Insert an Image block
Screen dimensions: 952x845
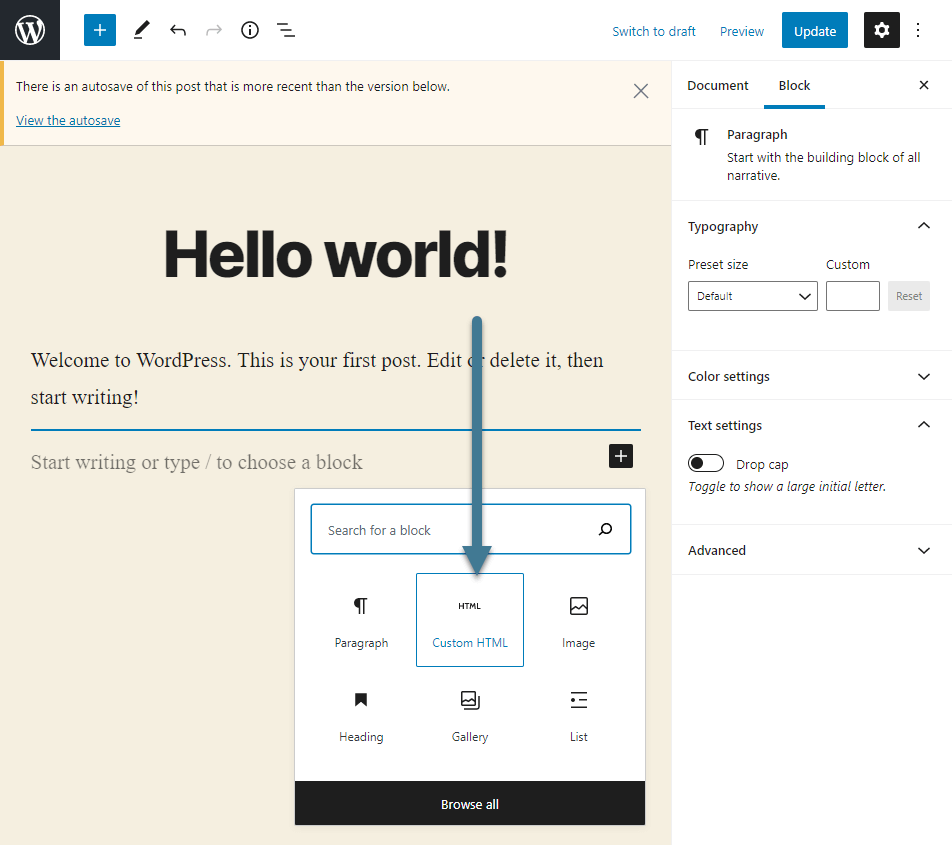click(x=578, y=620)
